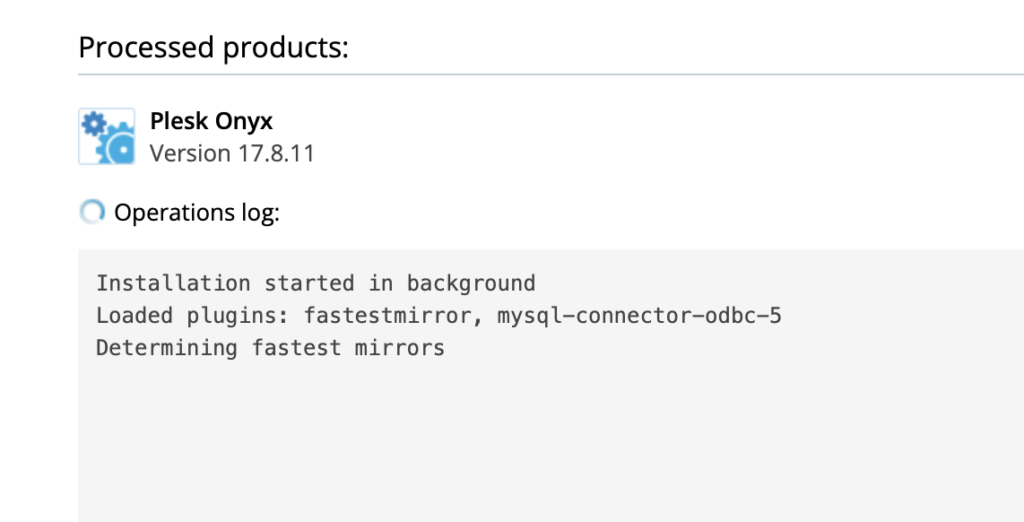Click the word "Installation" in the log

click(x=173, y=284)
